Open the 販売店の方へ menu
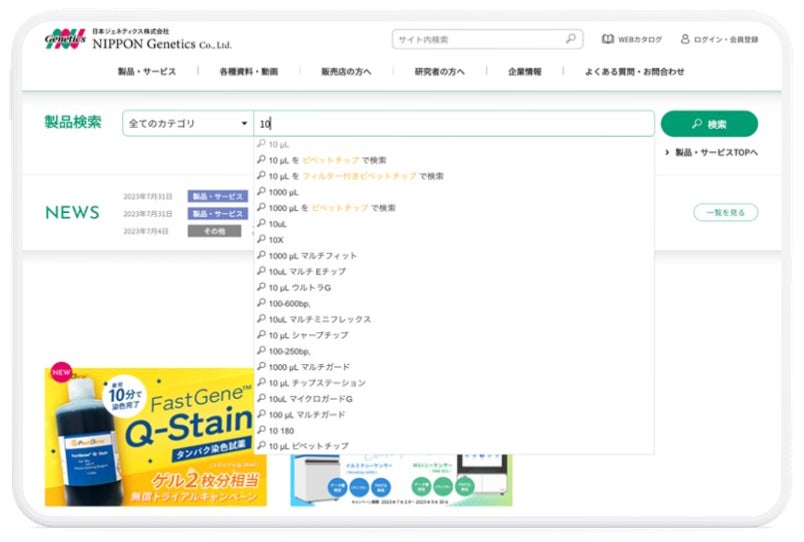Image resolution: width=804 pixels, height=542 pixels. point(346,72)
